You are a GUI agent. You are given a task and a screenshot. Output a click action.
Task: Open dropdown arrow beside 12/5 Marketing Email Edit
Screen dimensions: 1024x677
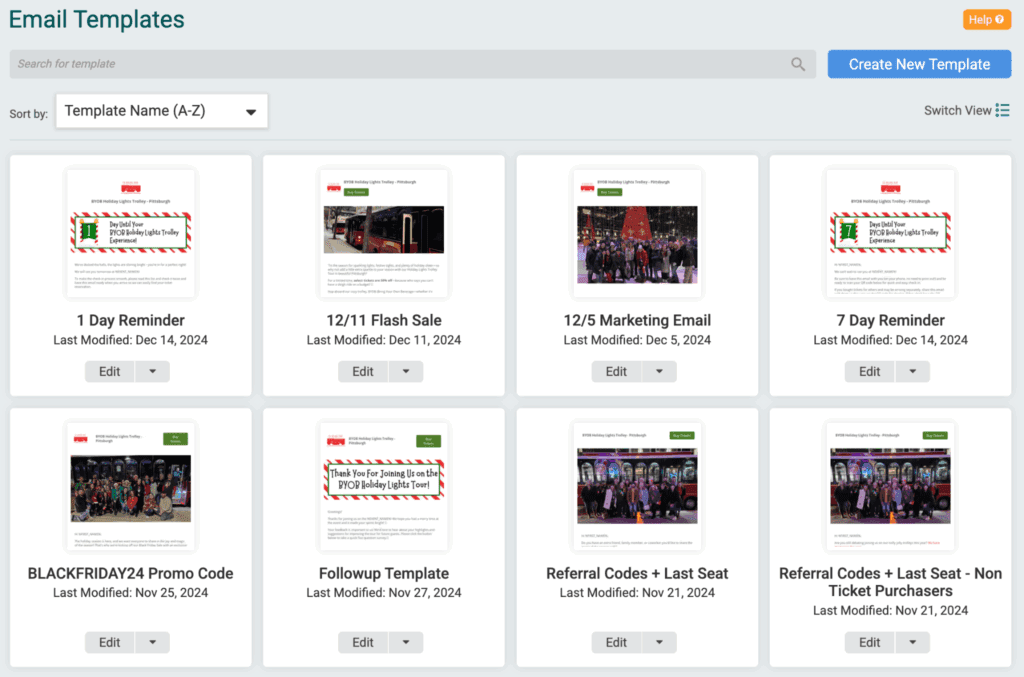coord(659,371)
